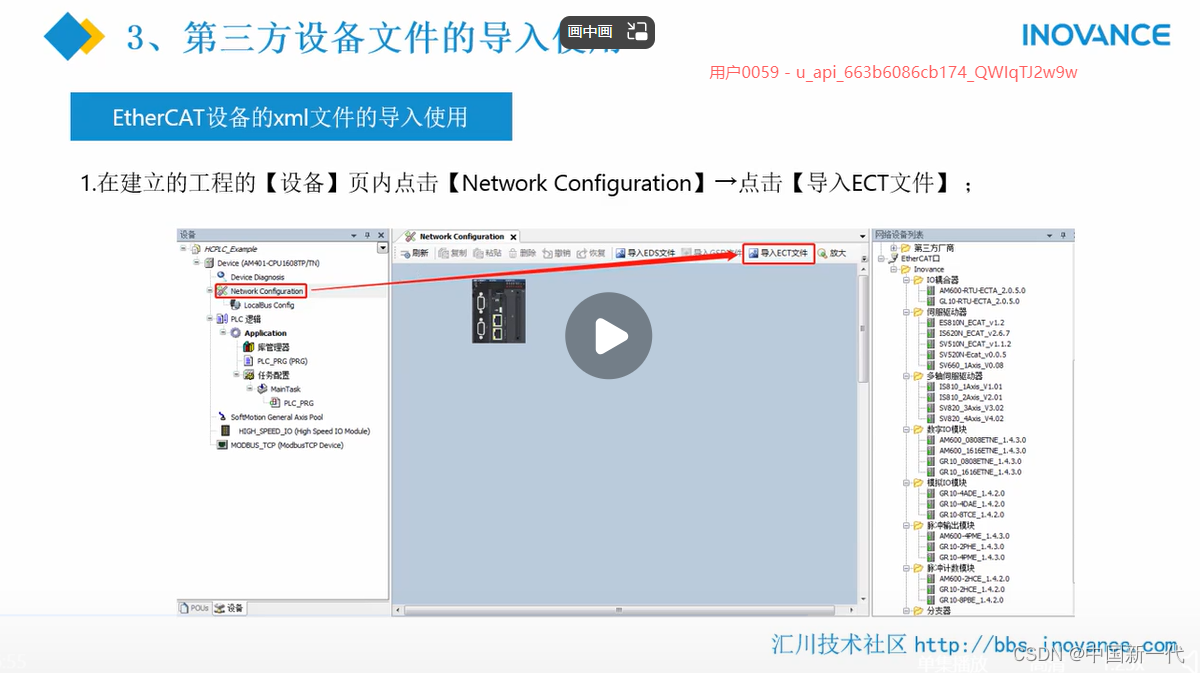This screenshot has width=1200, height=673.
Task: Click the Copy (复制) toolbar button
Action: pyautogui.click(x=452, y=253)
